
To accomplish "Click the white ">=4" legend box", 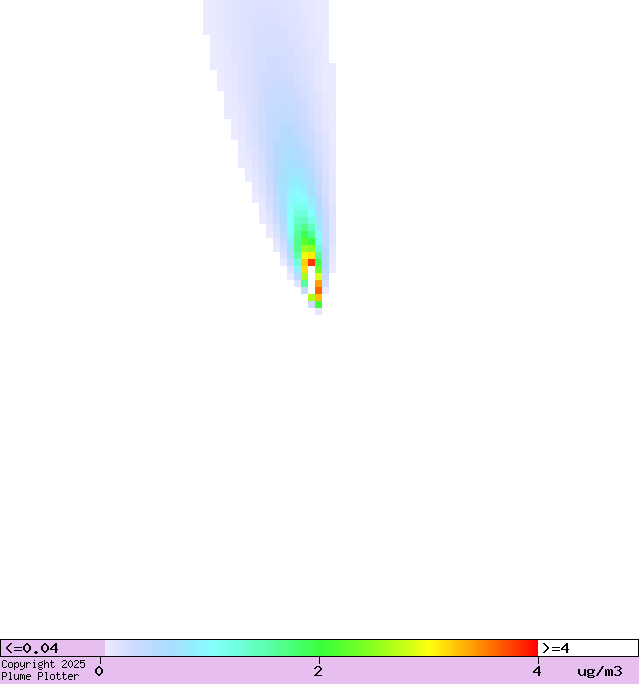I will tap(586, 648).
